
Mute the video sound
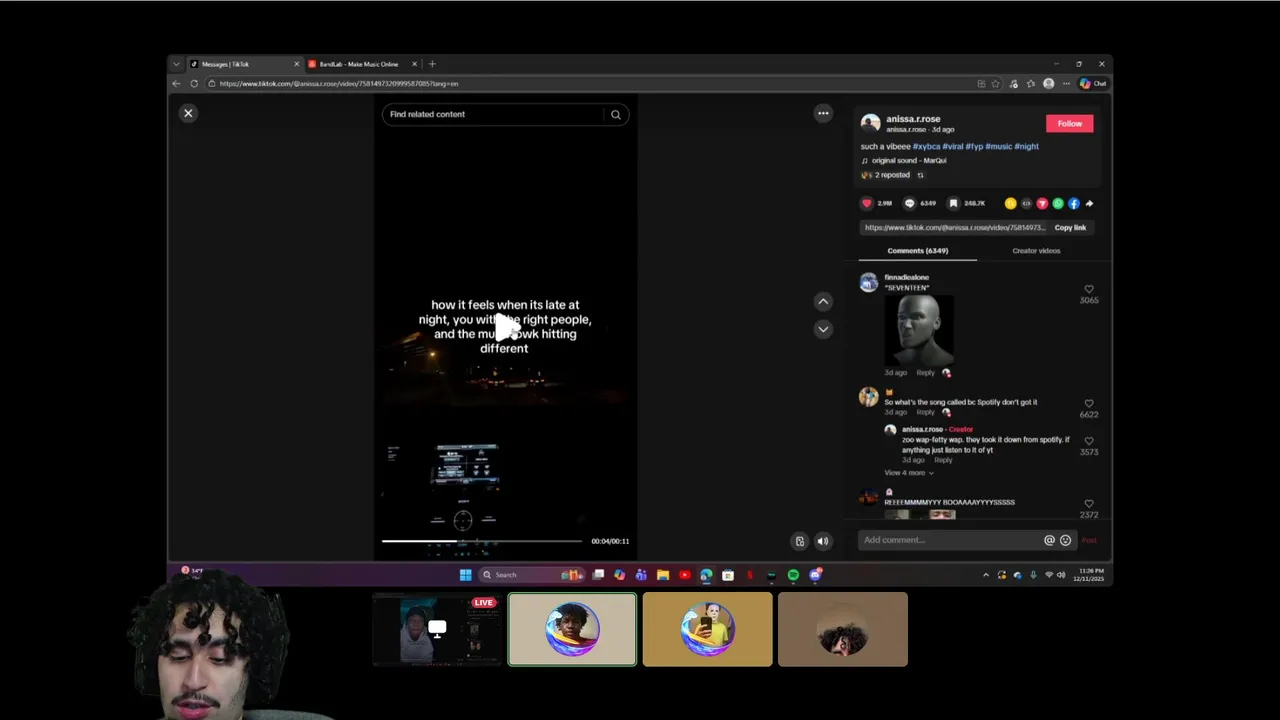(x=823, y=541)
